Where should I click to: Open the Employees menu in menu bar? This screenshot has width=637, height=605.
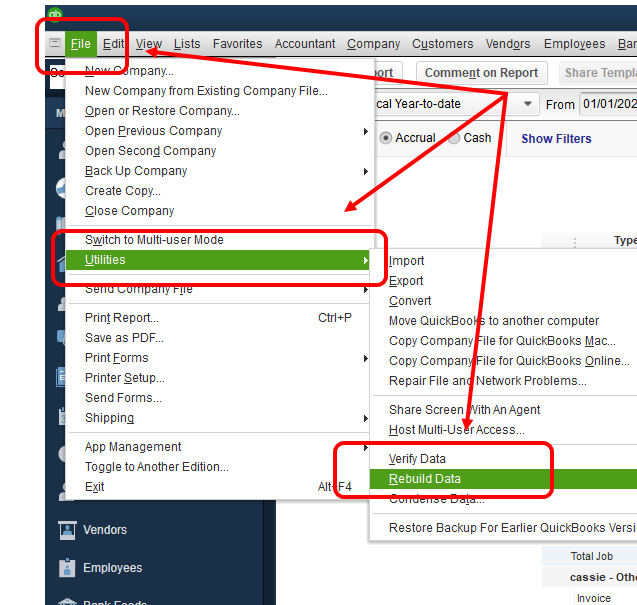pos(574,44)
